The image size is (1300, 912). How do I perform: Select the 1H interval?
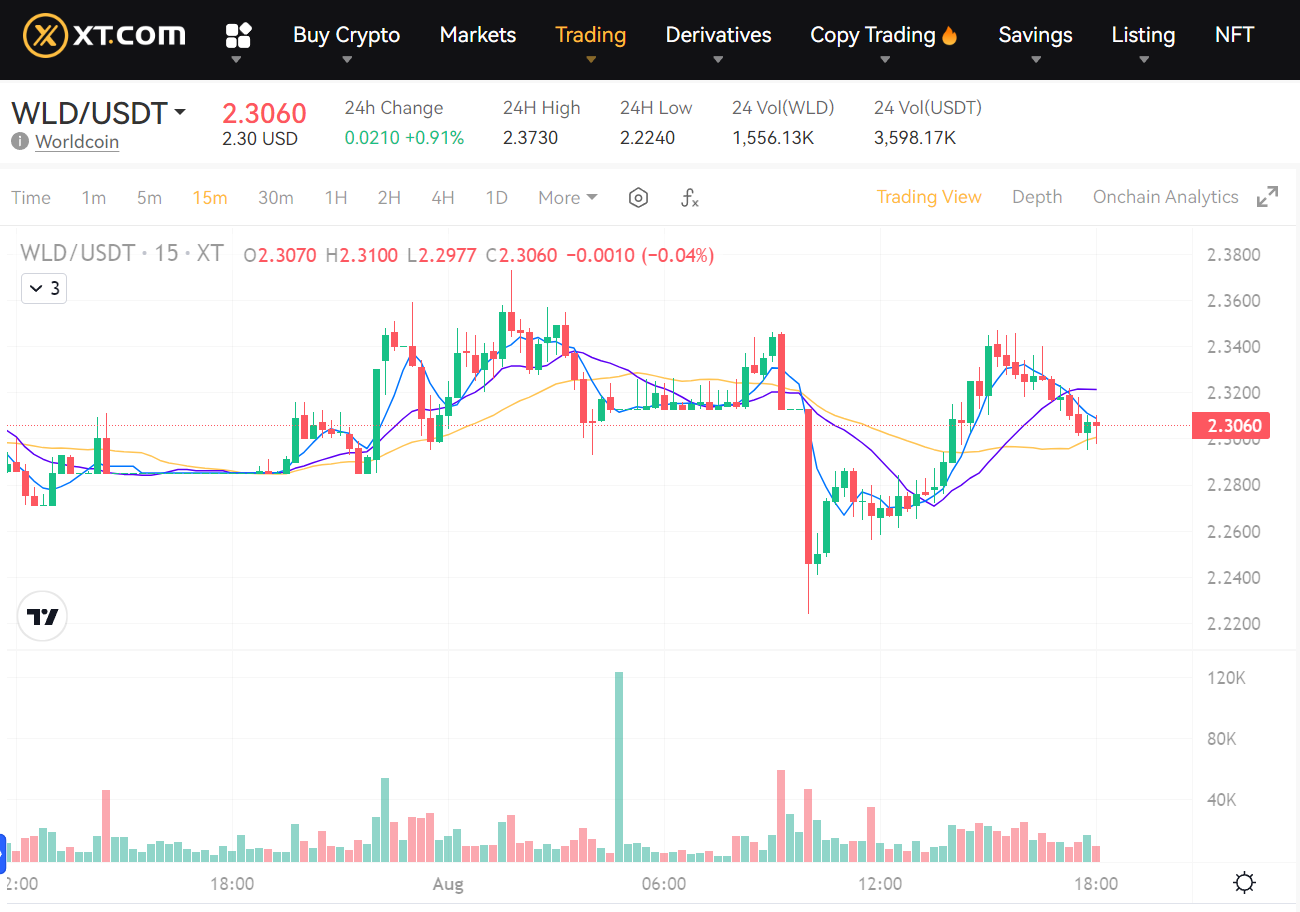pos(336,197)
